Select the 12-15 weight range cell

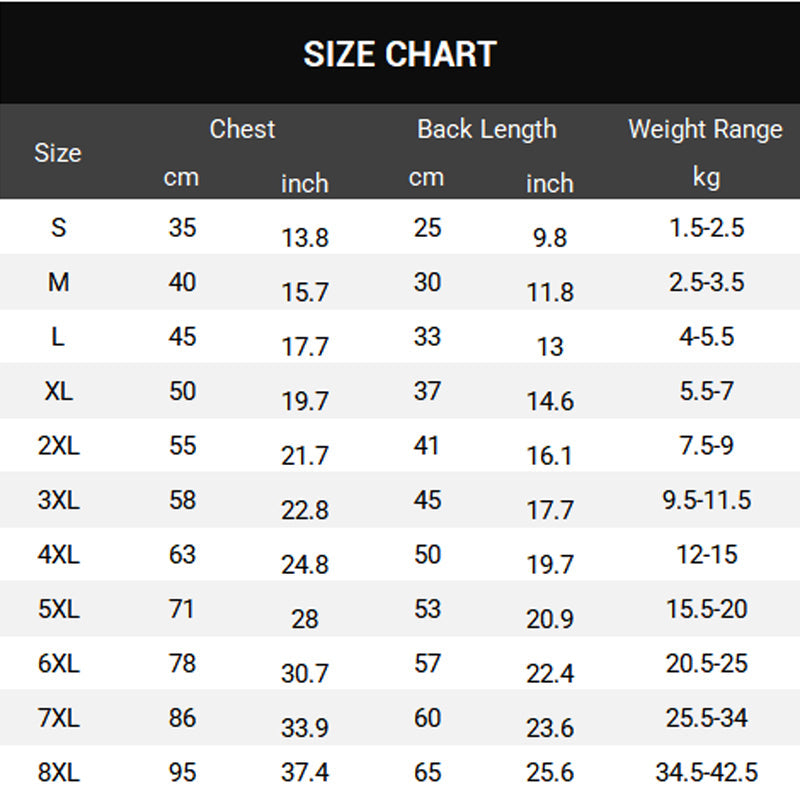(707, 555)
